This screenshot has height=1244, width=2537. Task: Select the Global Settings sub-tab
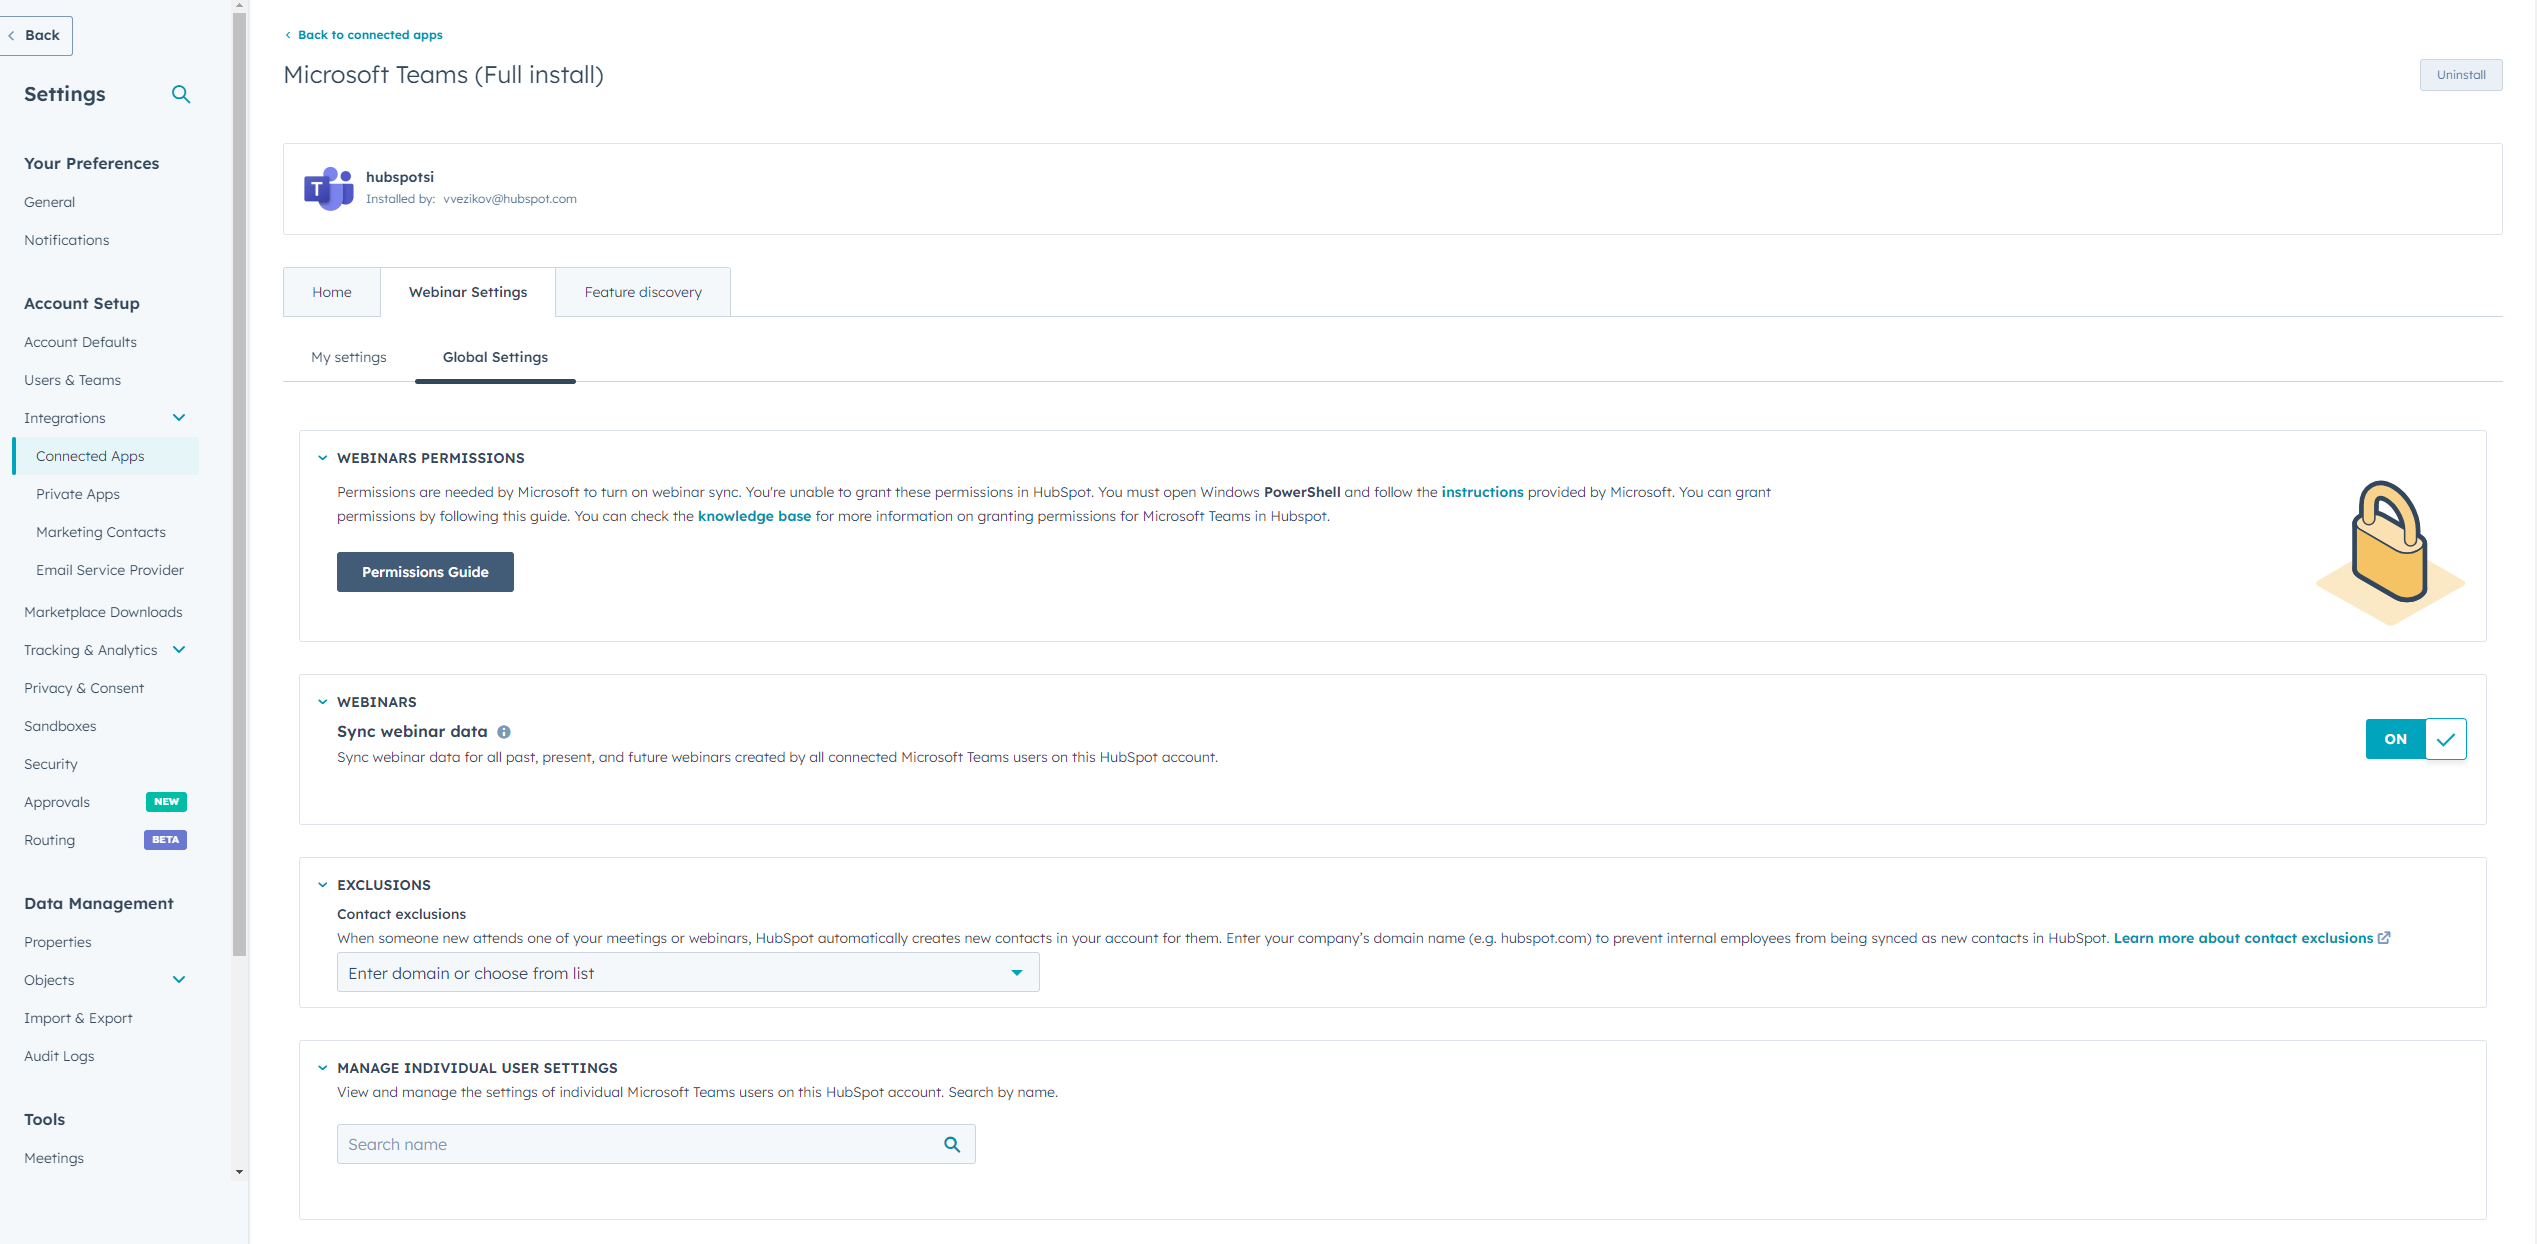coord(495,357)
